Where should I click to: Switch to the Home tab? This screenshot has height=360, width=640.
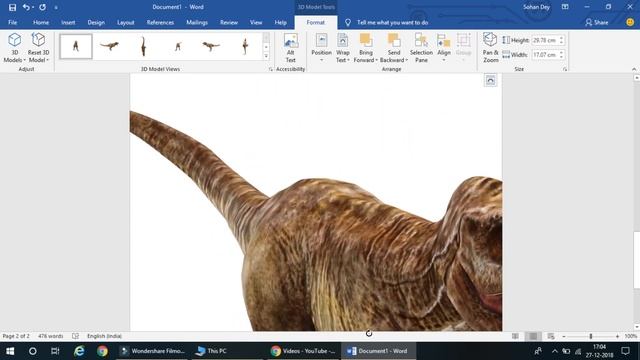coord(41,22)
